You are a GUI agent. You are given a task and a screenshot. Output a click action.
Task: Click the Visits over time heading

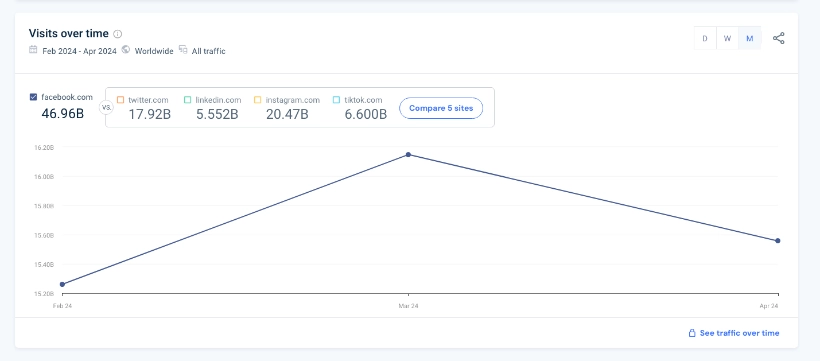click(69, 33)
